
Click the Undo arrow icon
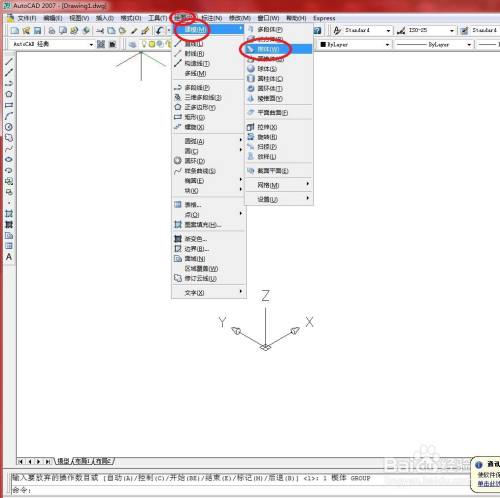159,31
